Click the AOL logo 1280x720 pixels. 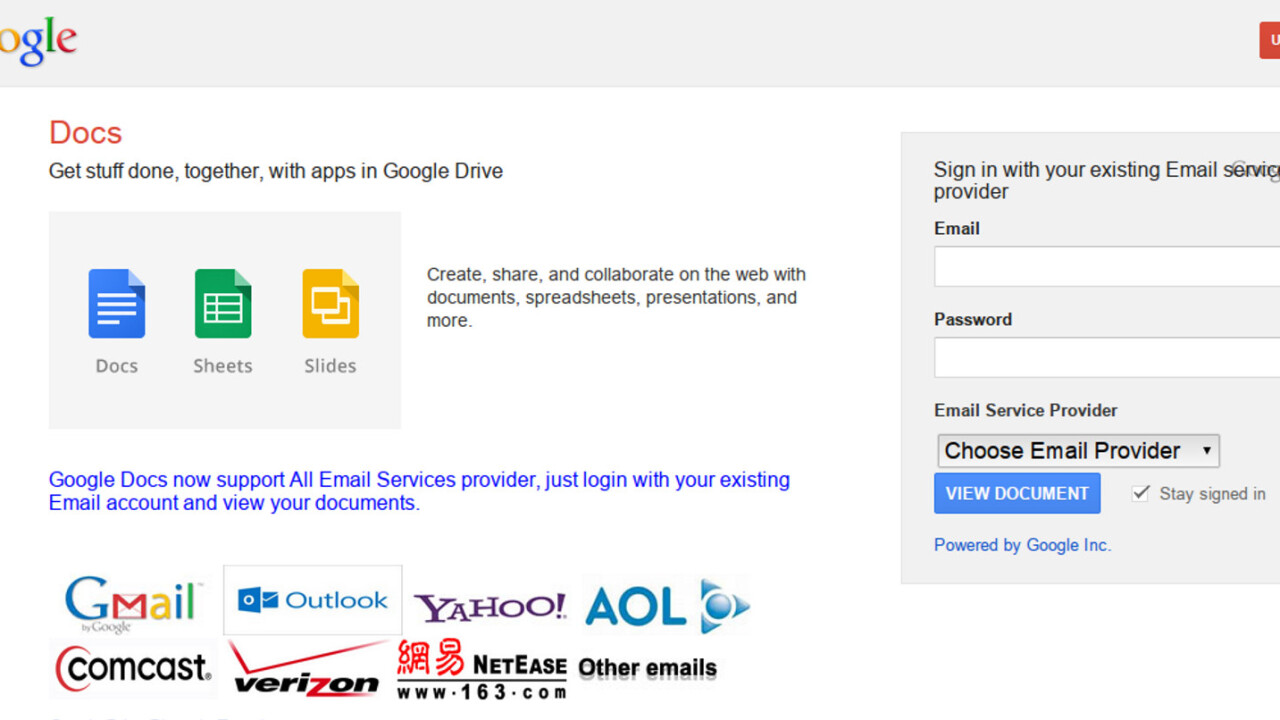pyautogui.click(x=665, y=606)
